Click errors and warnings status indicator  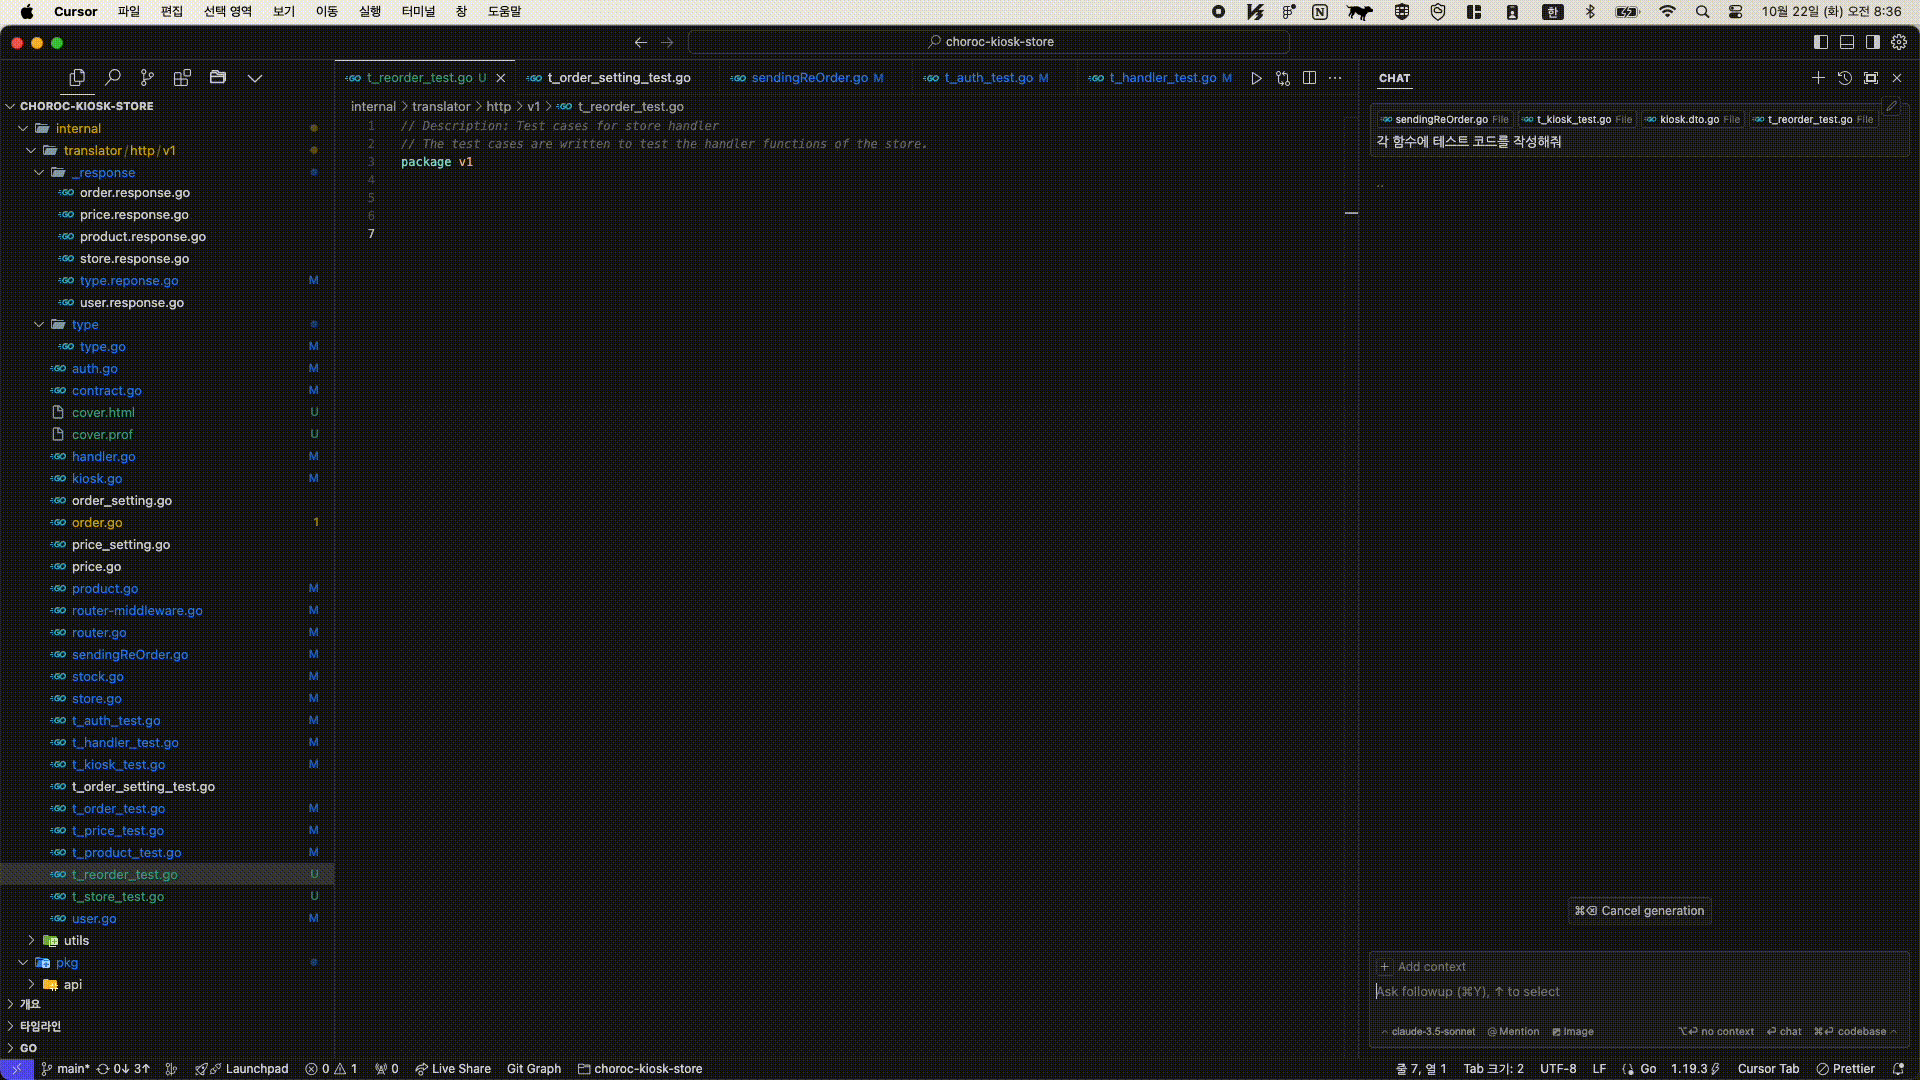tap(331, 1069)
